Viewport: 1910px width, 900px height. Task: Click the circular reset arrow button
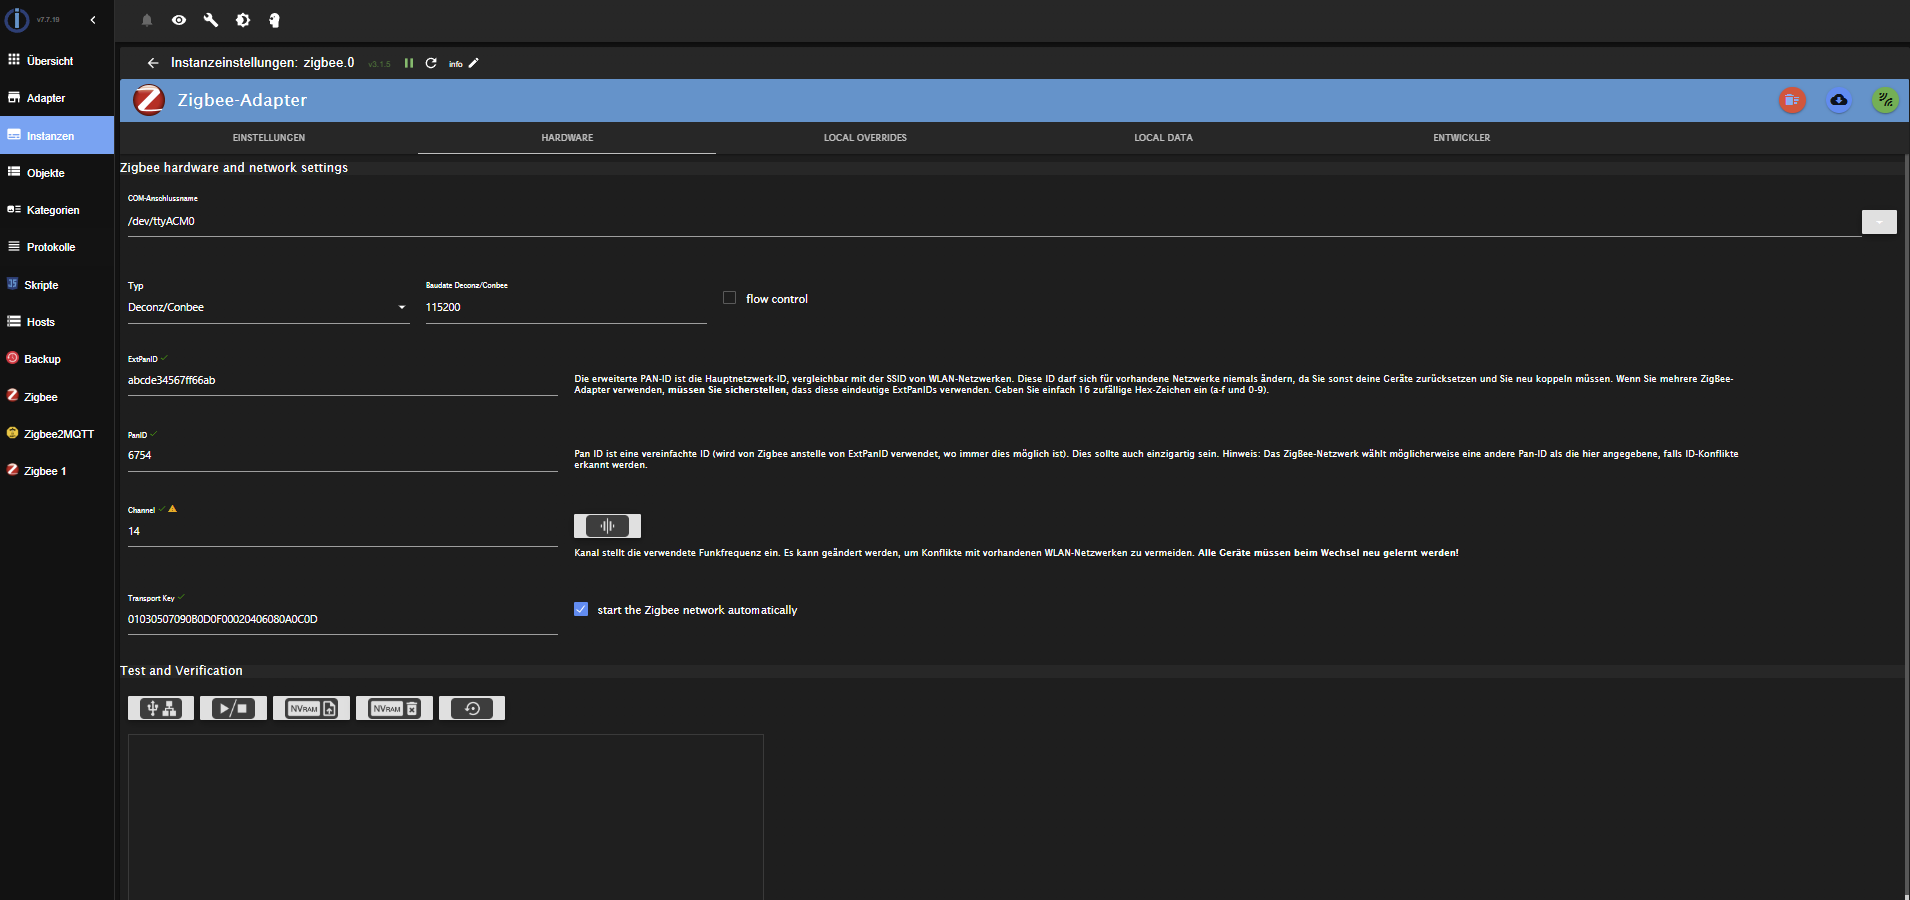click(472, 708)
